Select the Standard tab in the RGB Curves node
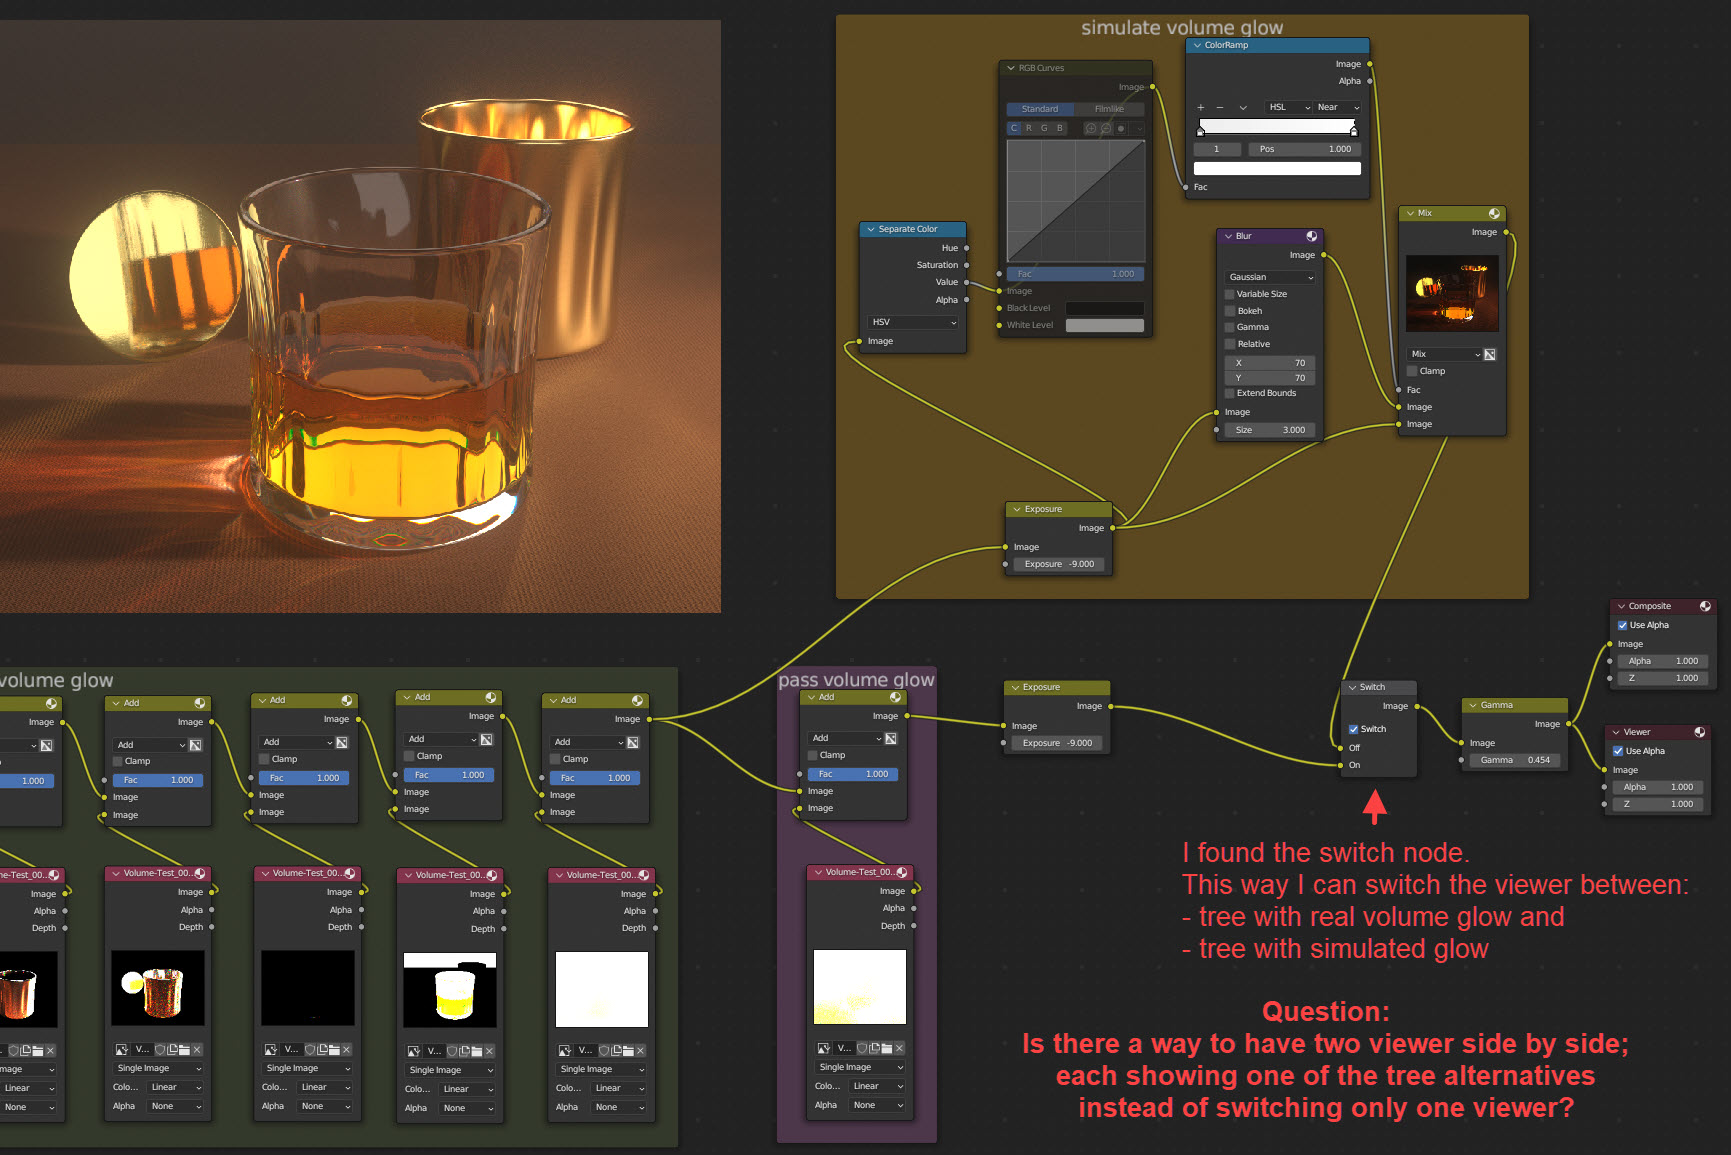1731x1155 pixels. click(1040, 108)
